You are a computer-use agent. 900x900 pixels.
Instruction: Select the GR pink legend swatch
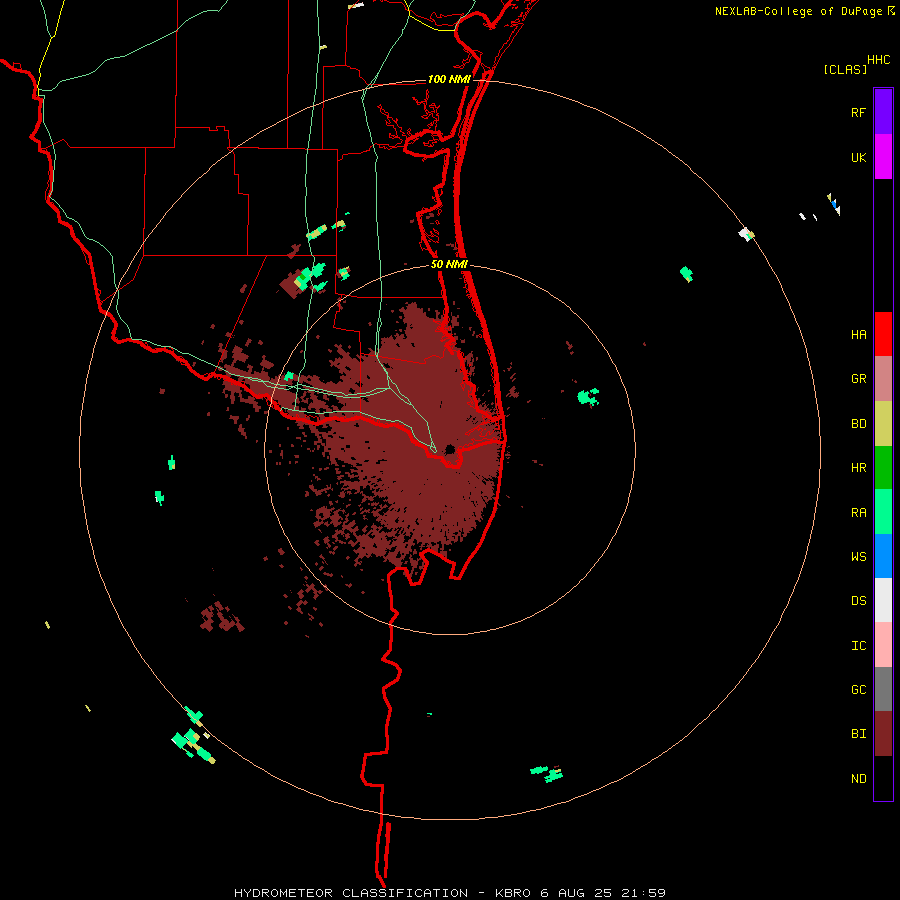883,379
